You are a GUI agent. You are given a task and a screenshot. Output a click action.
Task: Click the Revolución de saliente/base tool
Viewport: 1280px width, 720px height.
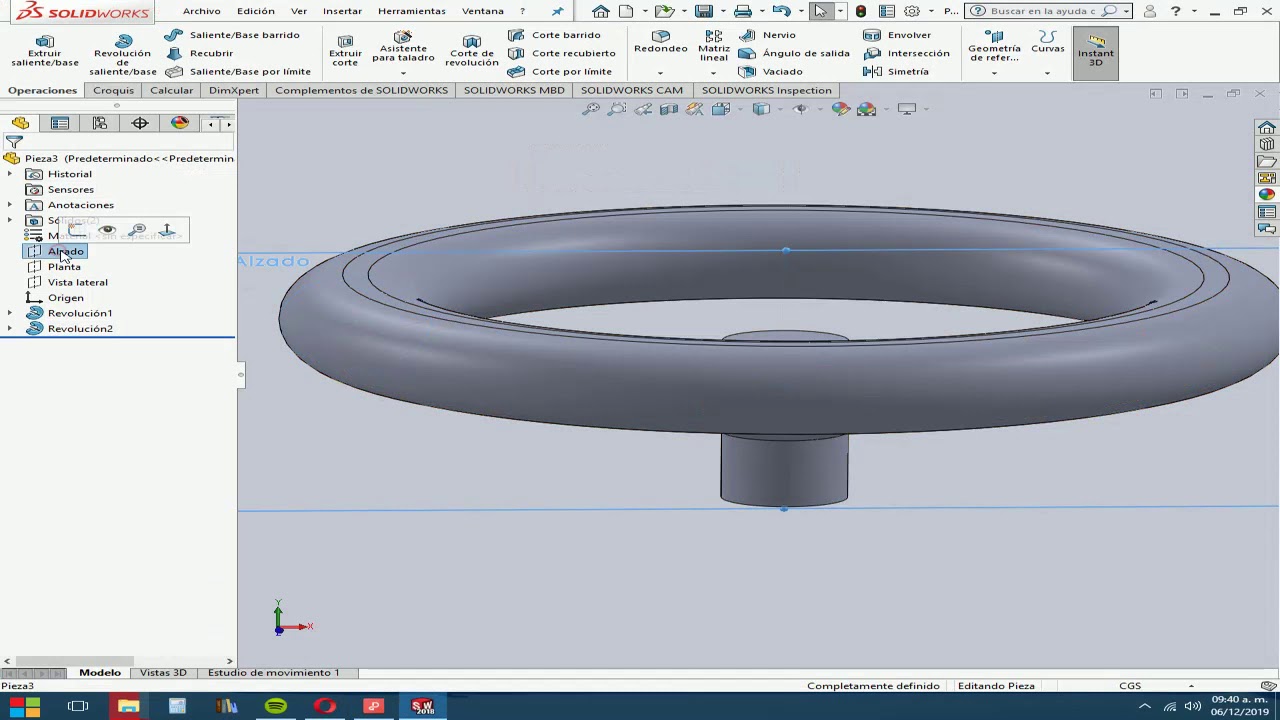pos(123,55)
